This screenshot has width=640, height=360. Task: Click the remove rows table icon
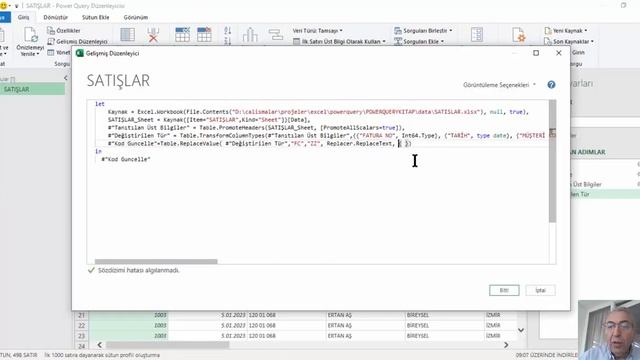point(204,35)
